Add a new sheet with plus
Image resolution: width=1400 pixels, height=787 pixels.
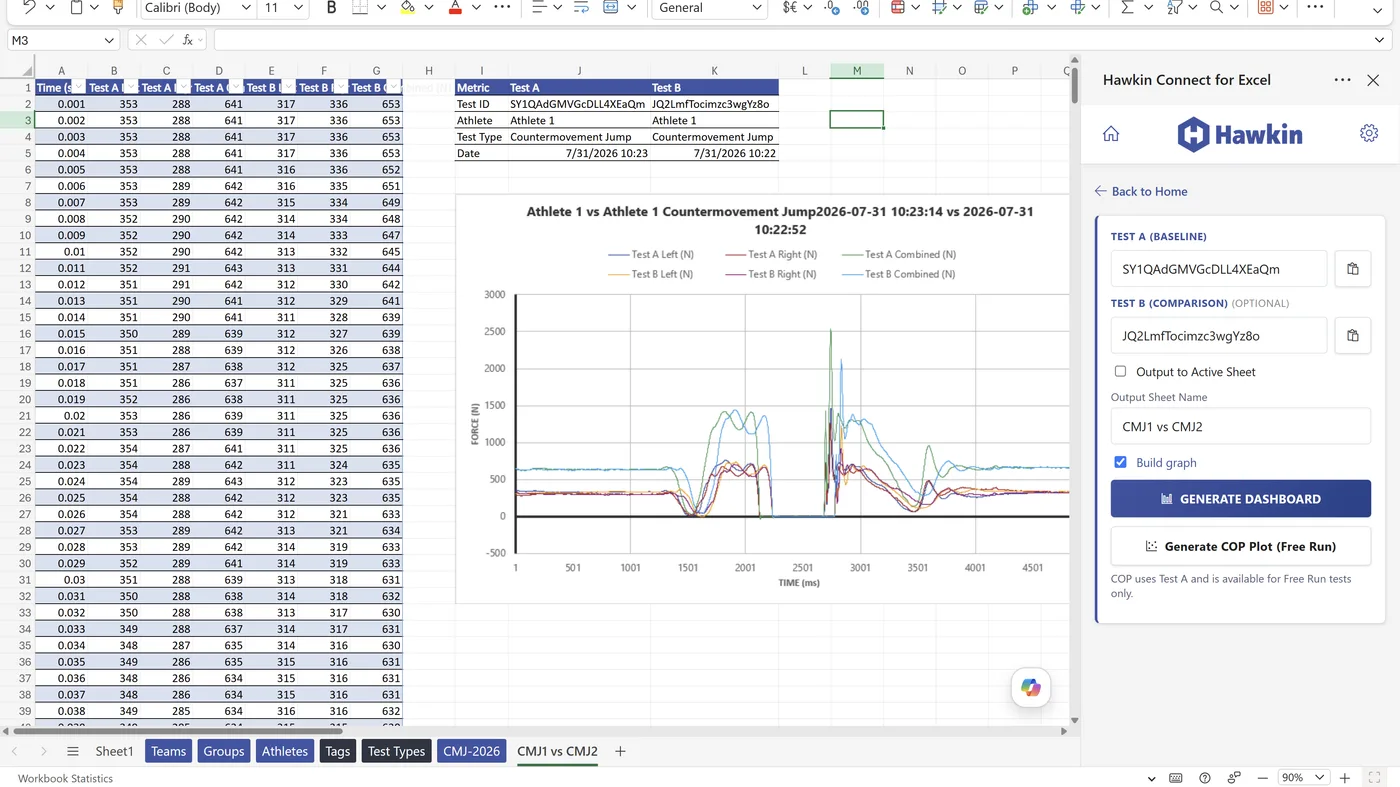[x=620, y=751]
